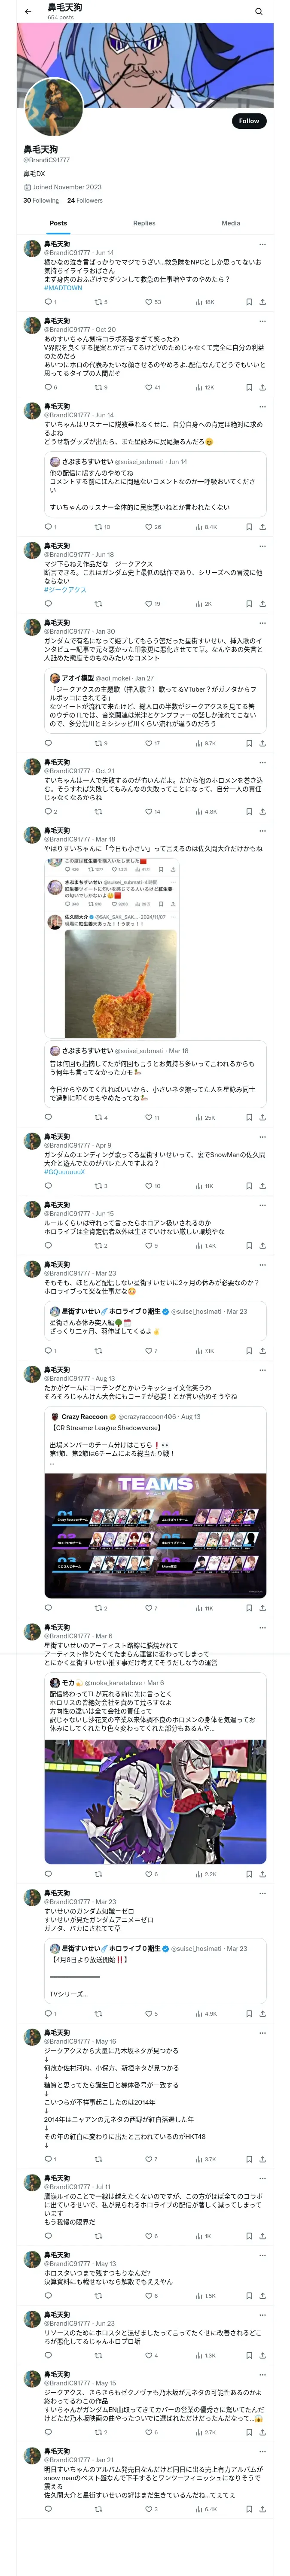Switch to the Media tab

coord(231,223)
